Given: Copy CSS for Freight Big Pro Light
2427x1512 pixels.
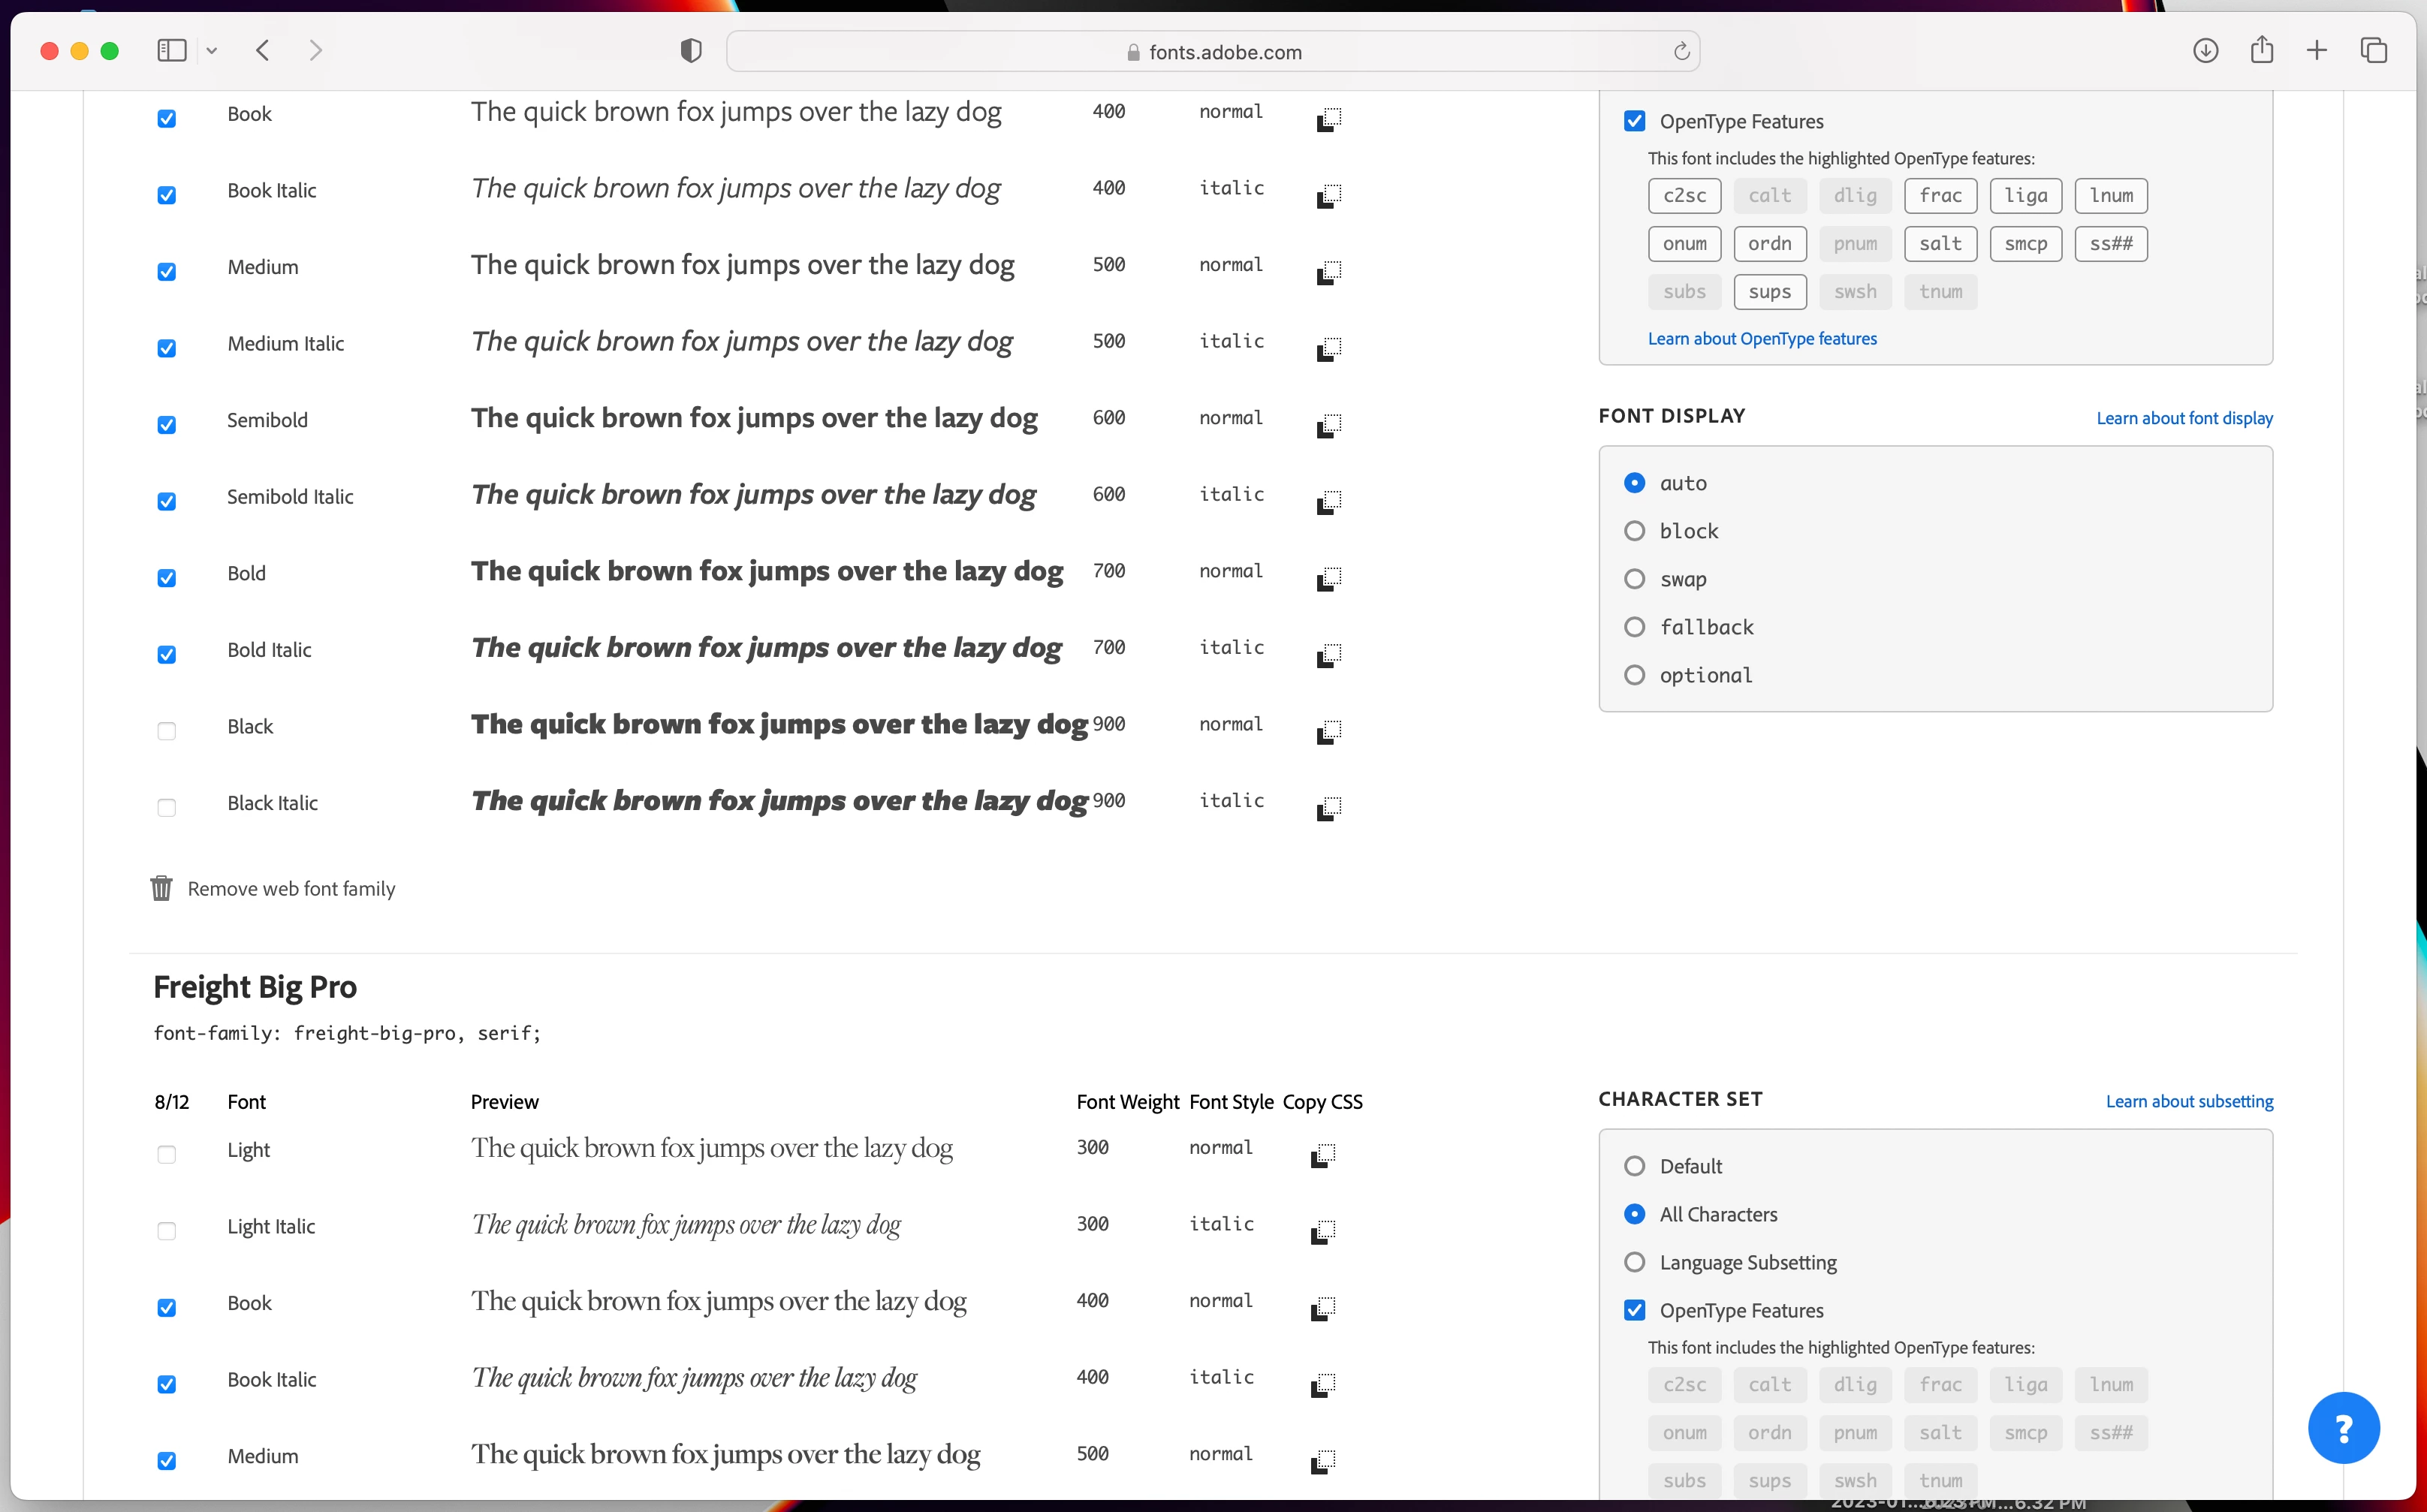Looking at the screenshot, I should coord(1322,1155).
